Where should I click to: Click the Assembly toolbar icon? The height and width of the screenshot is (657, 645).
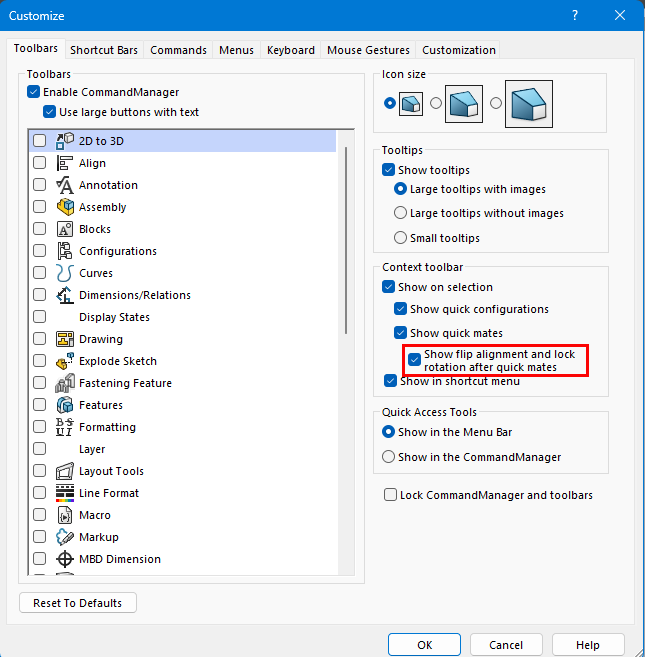(65, 207)
